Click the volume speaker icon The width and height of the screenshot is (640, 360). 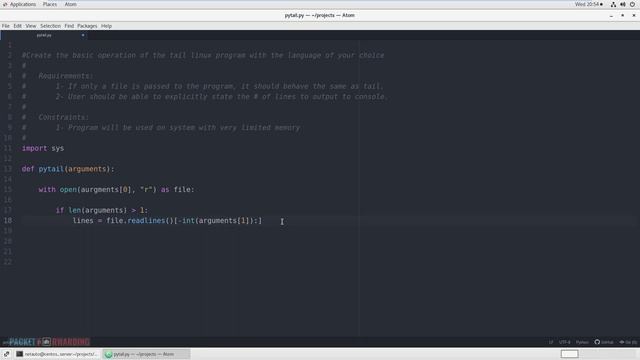(x=623, y=4)
